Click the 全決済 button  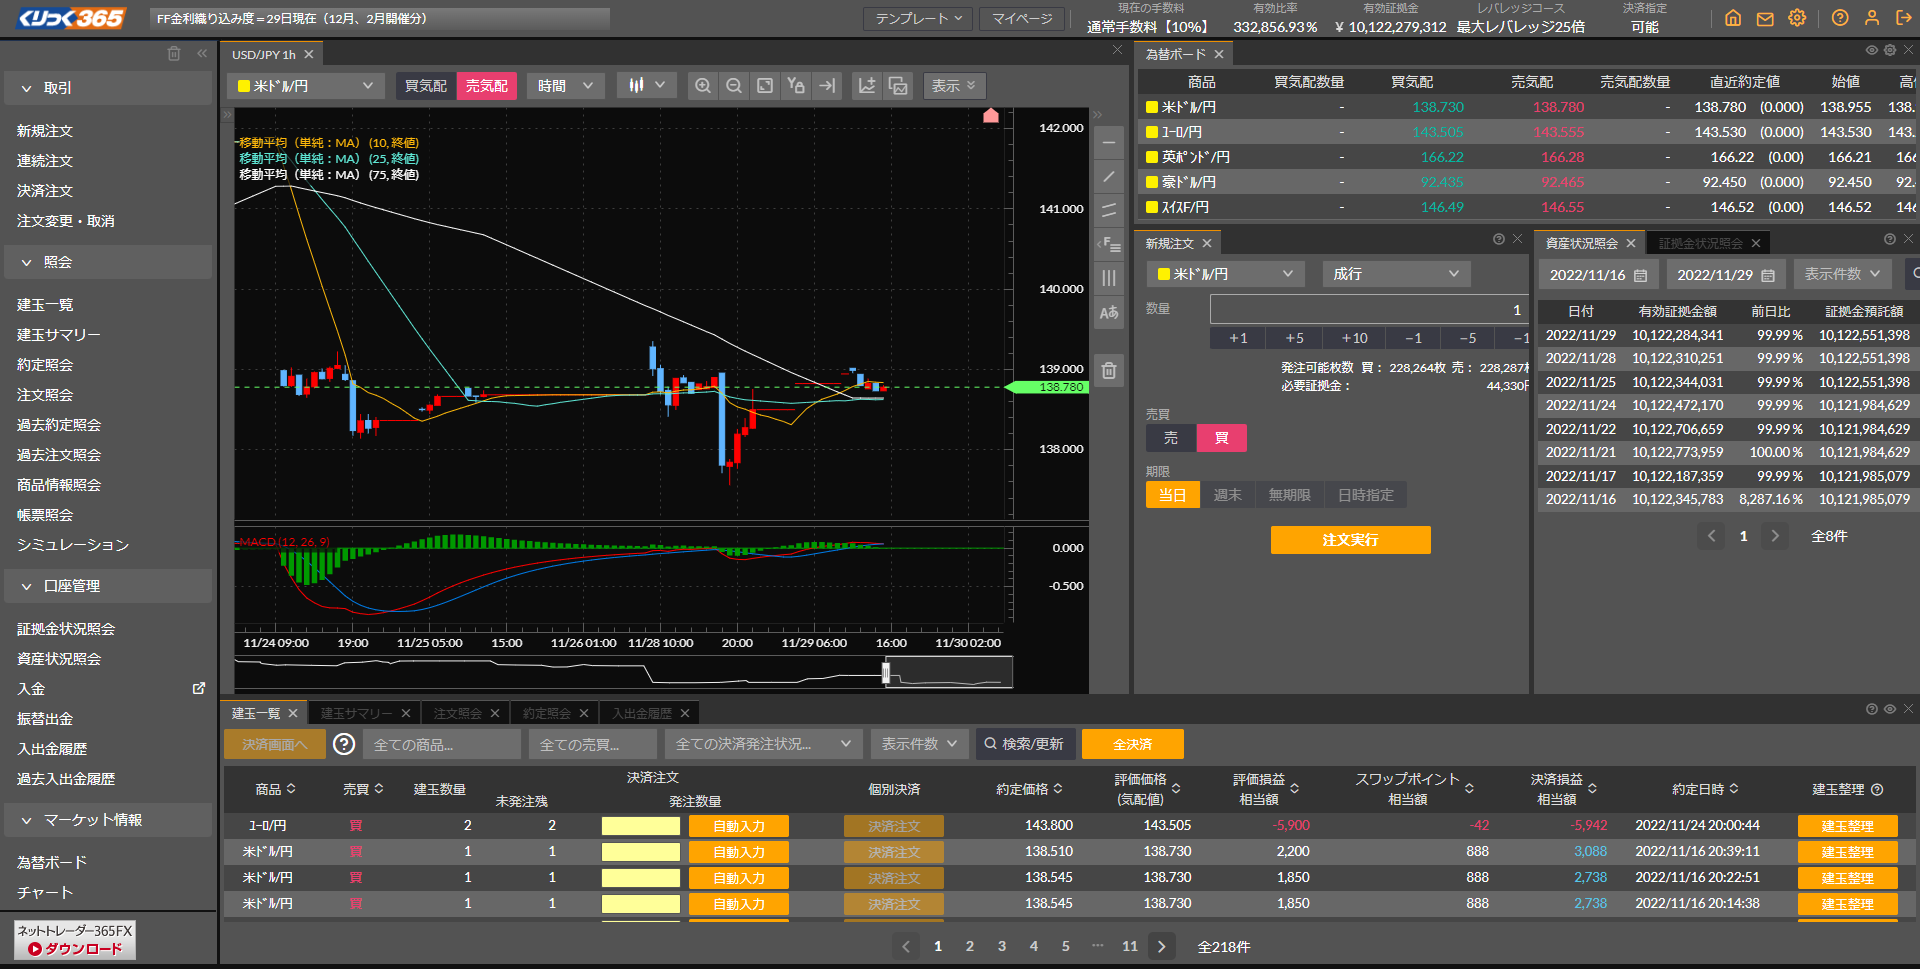coord(1132,744)
